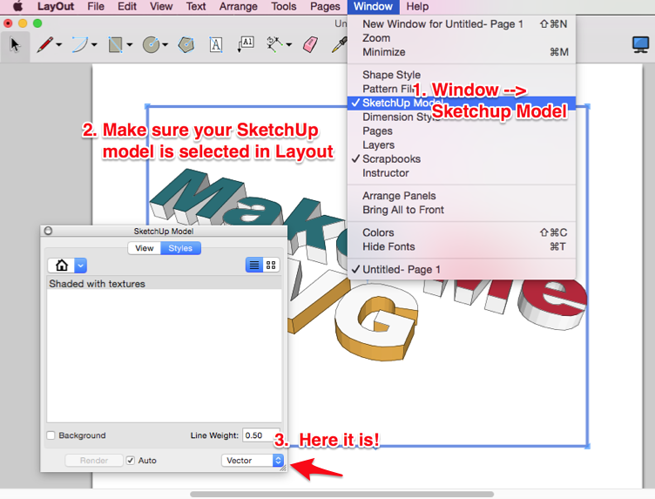Choose Layers from the Window menu
The image size is (655, 499).
pos(378,145)
